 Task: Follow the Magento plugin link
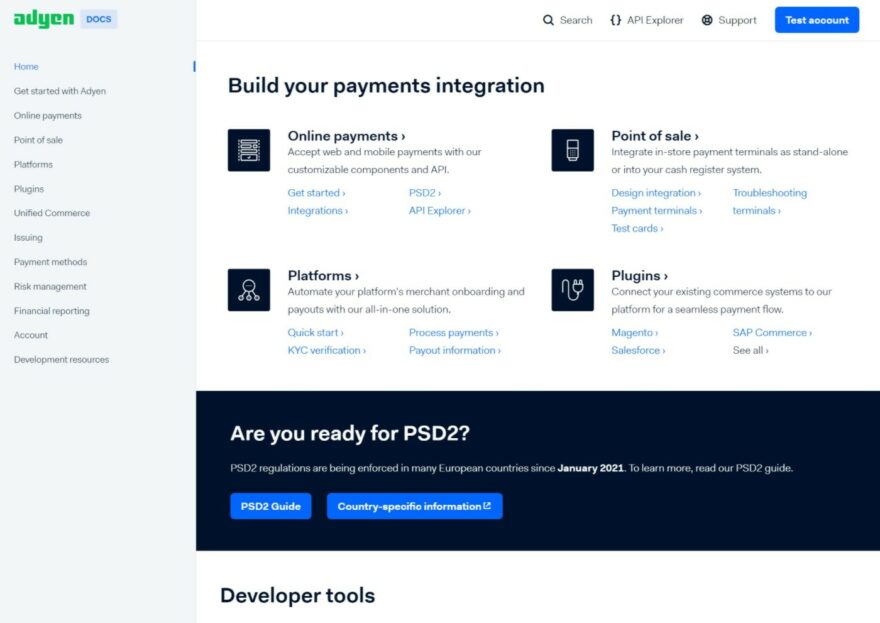(x=634, y=332)
